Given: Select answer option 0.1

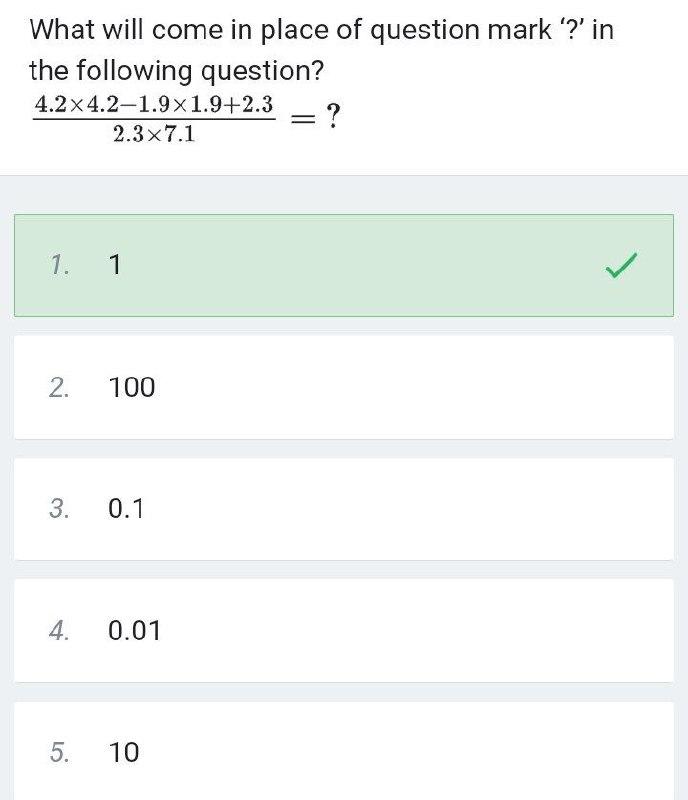Looking at the screenshot, I should click(126, 509).
